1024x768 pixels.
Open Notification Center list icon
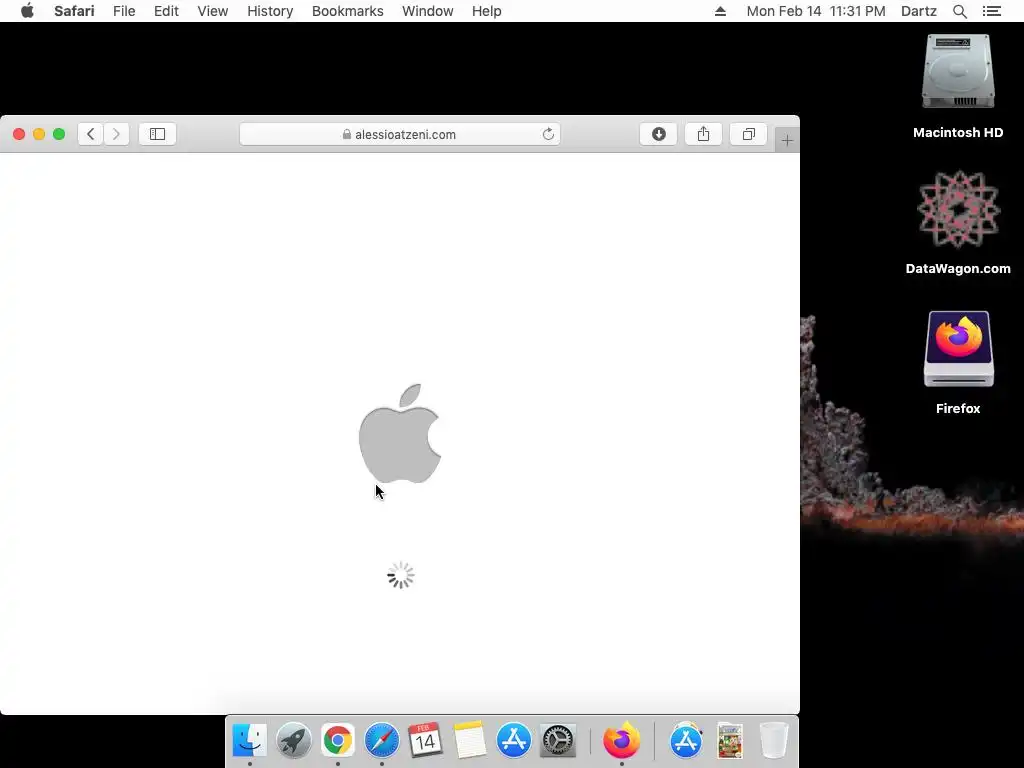click(991, 11)
